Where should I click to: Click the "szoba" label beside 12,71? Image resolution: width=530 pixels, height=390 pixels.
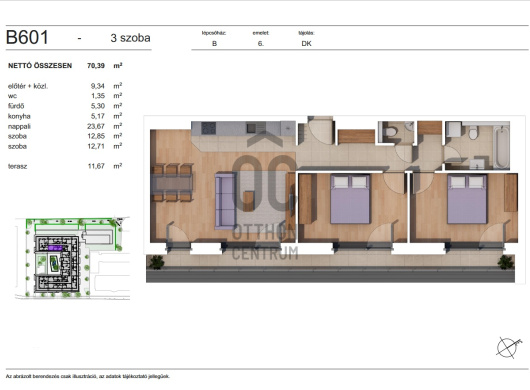(x=17, y=146)
